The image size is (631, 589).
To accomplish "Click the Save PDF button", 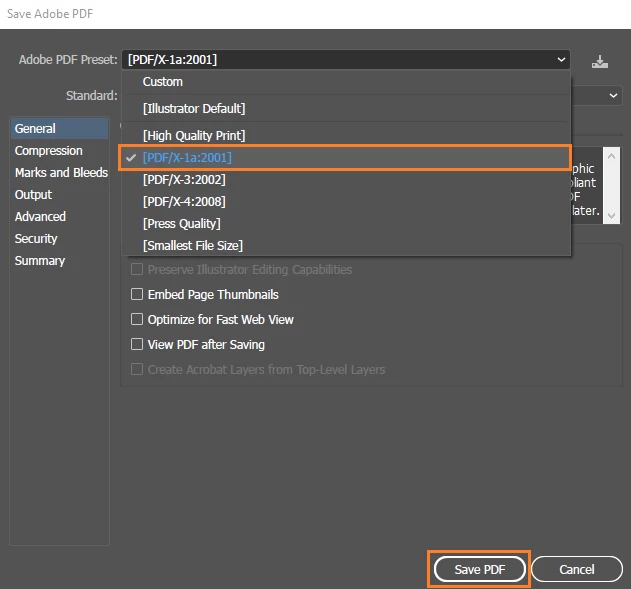I will tap(479, 569).
